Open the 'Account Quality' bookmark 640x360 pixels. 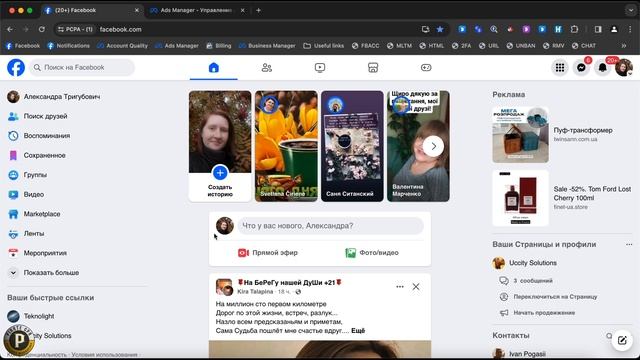coord(122,46)
